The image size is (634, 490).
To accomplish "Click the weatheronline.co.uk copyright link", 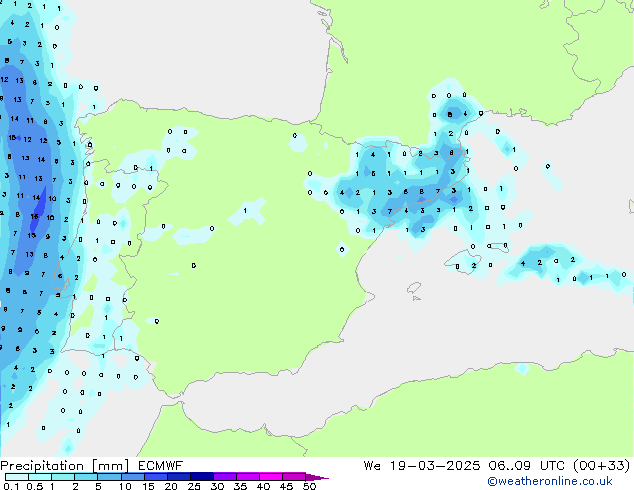I will (x=549, y=481).
